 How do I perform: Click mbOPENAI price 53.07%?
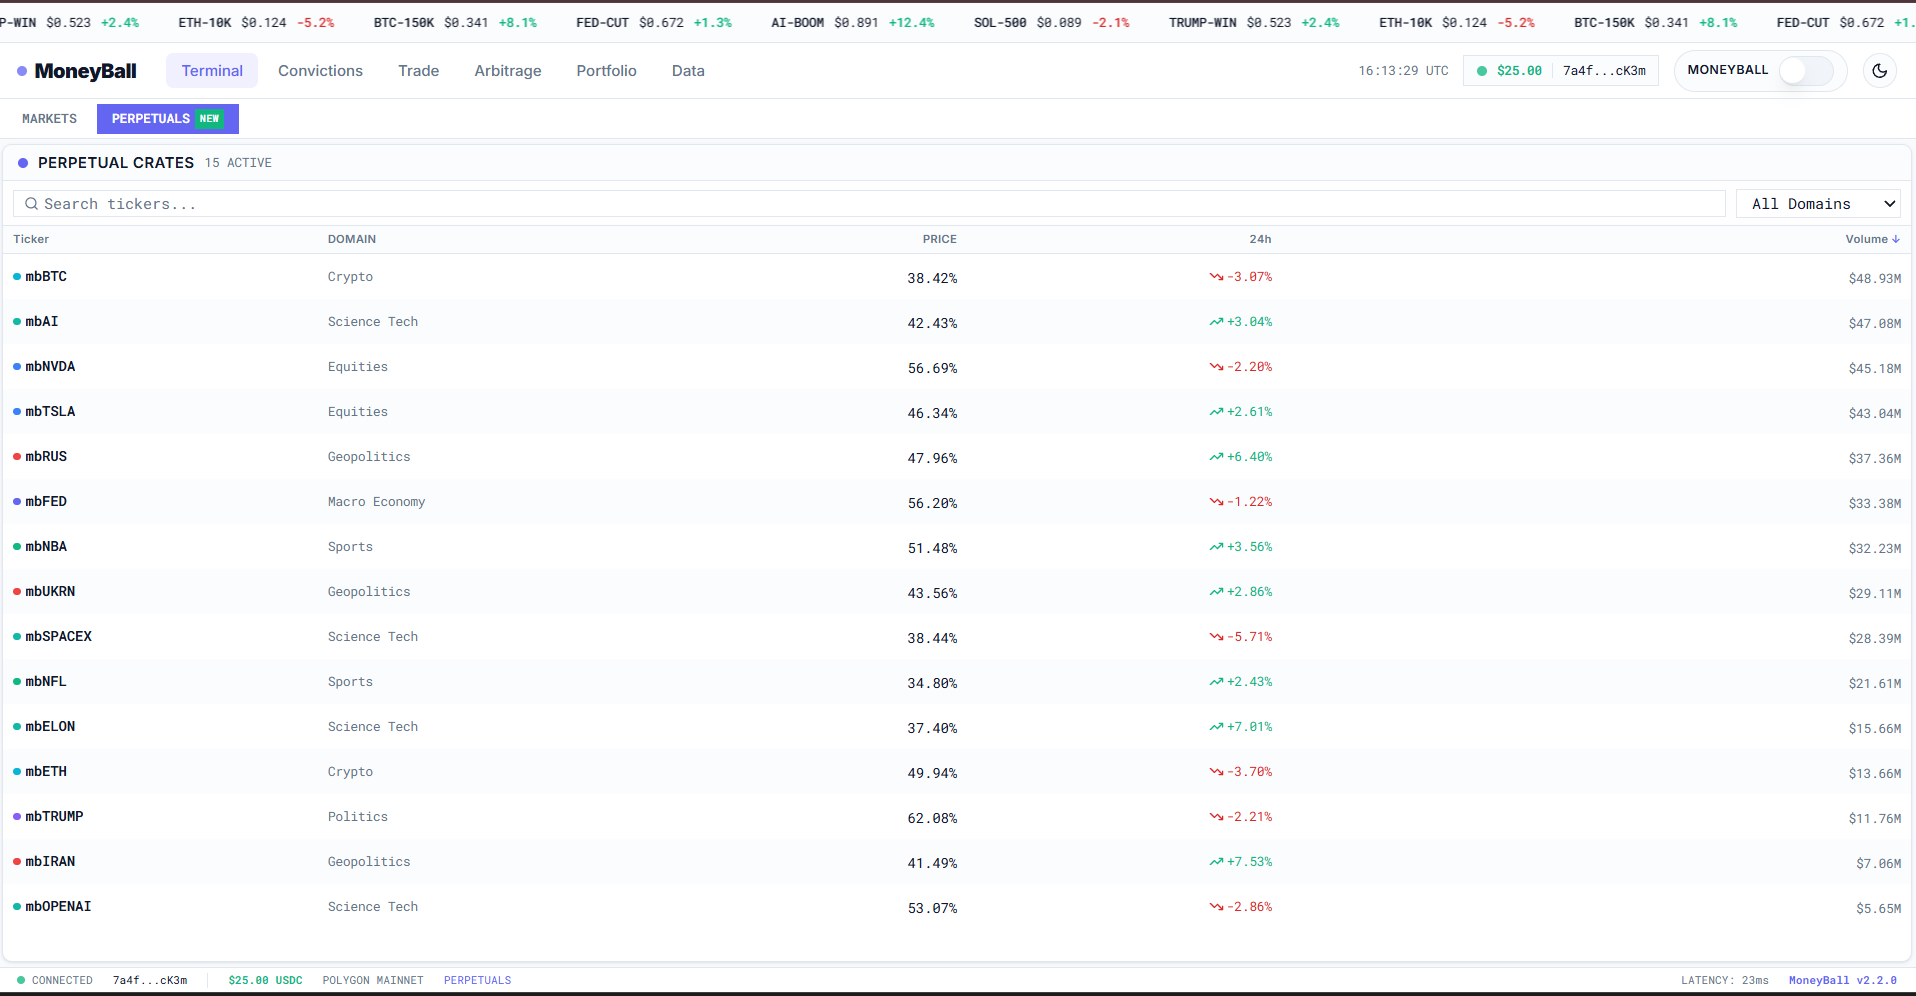pos(932,908)
